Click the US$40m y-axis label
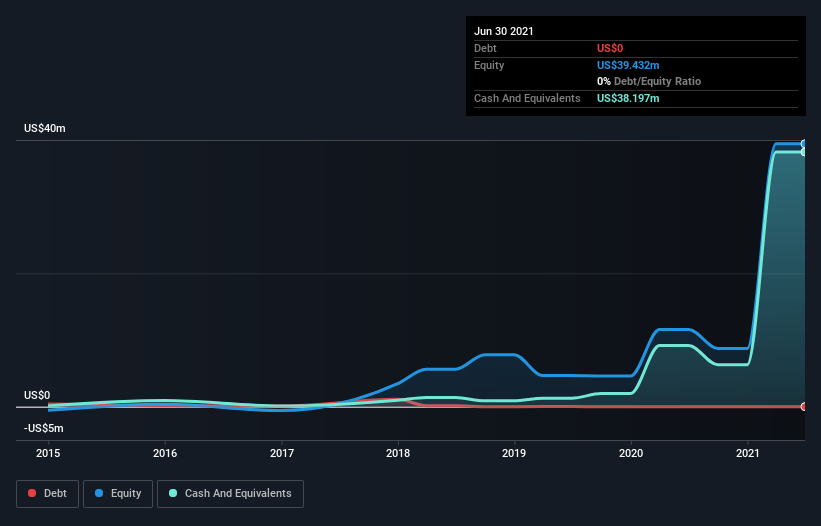 (45, 128)
